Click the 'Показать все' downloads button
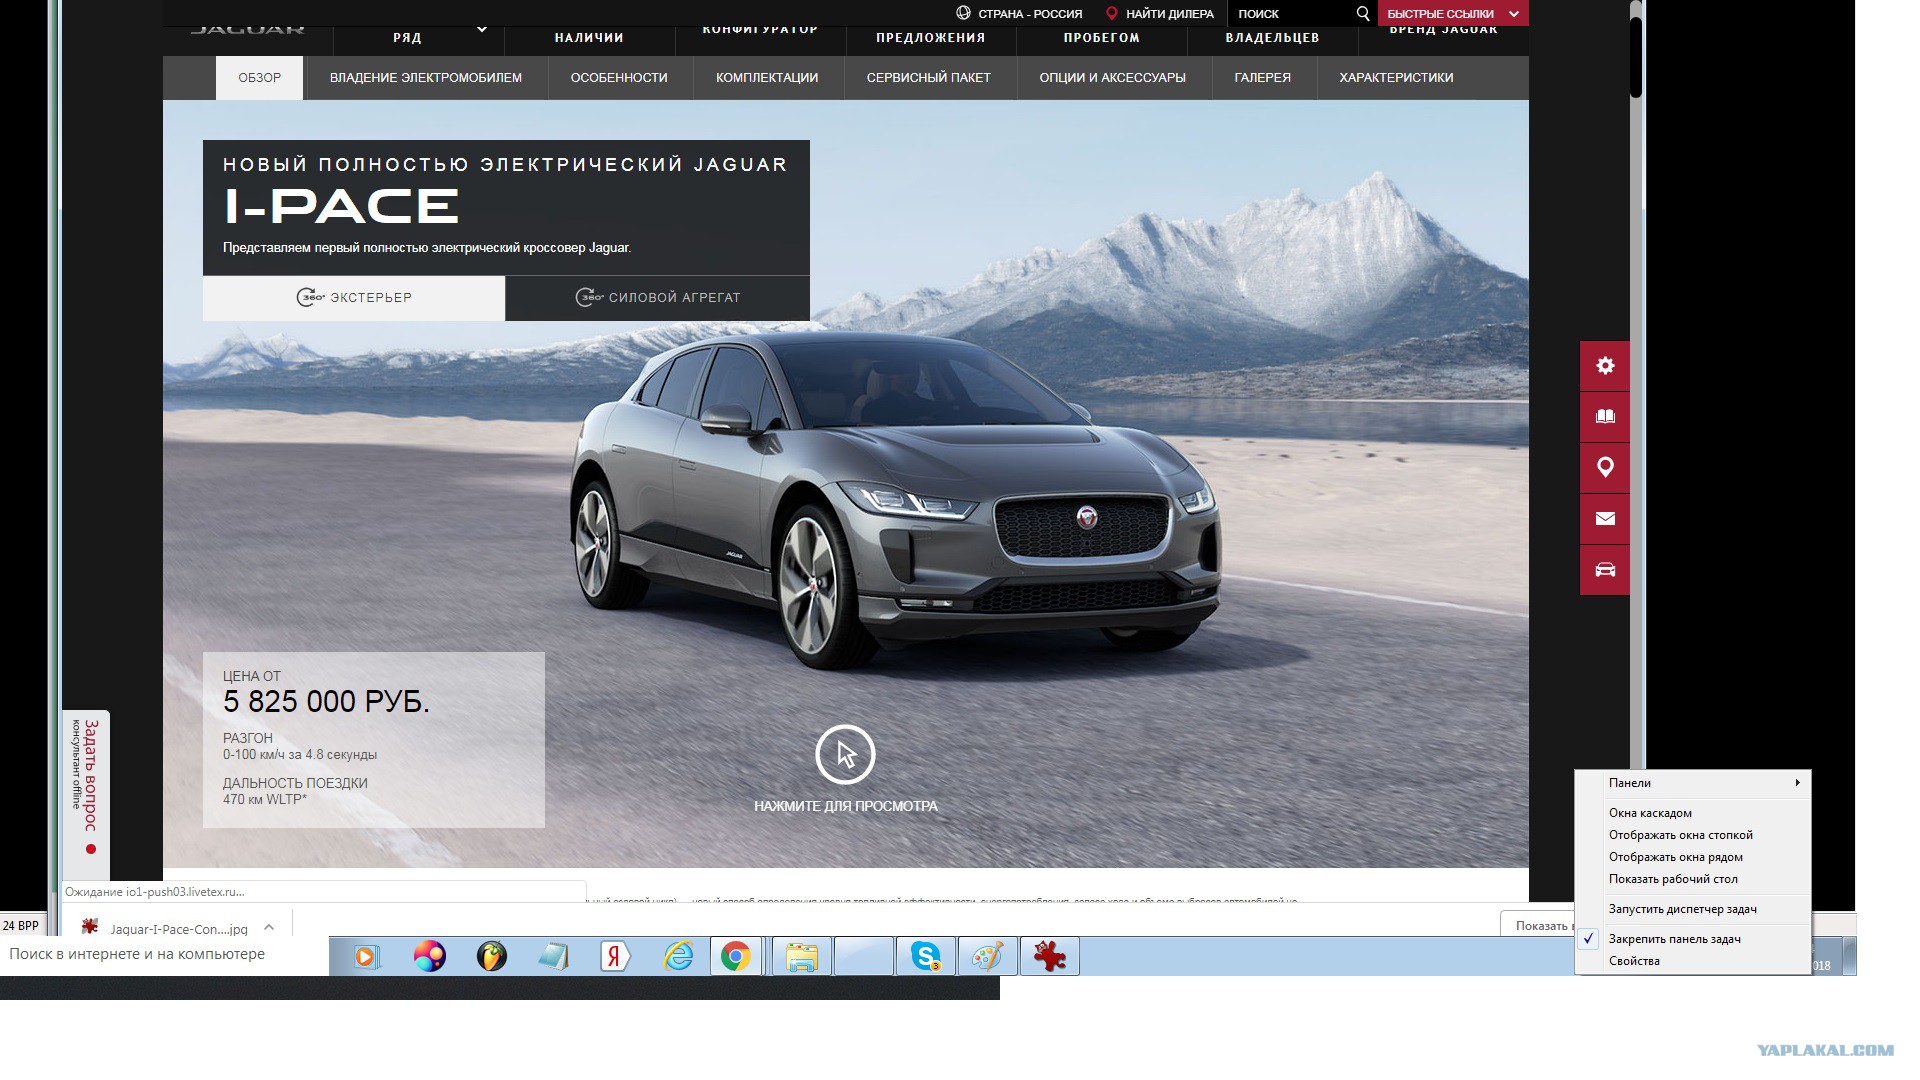Image resolution: width=1920 pixels, height=1080 pixels. [x=1538, y=925]
